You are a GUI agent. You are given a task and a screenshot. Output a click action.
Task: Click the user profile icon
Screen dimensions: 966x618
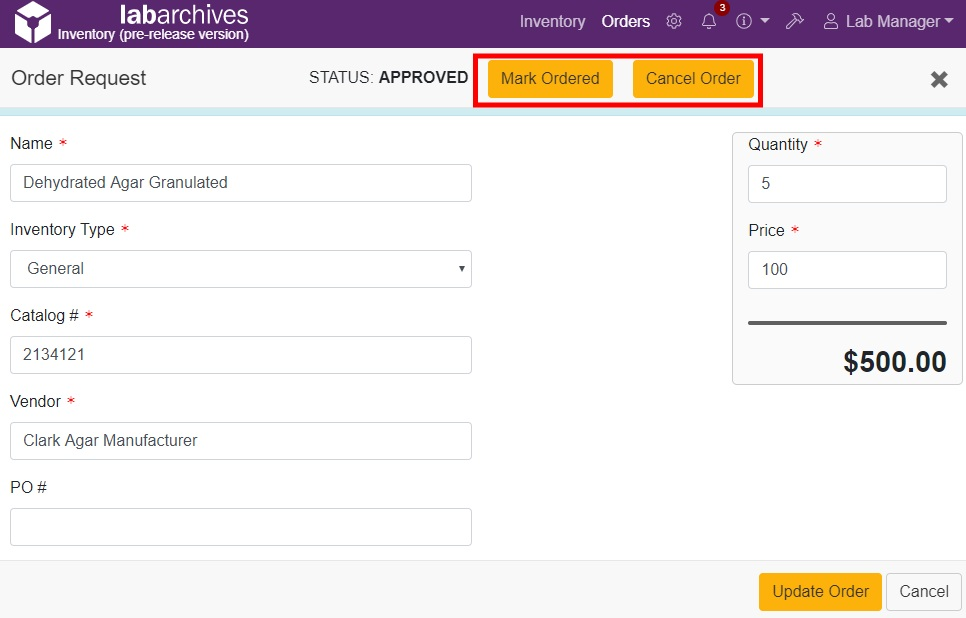tap(830, 21)
